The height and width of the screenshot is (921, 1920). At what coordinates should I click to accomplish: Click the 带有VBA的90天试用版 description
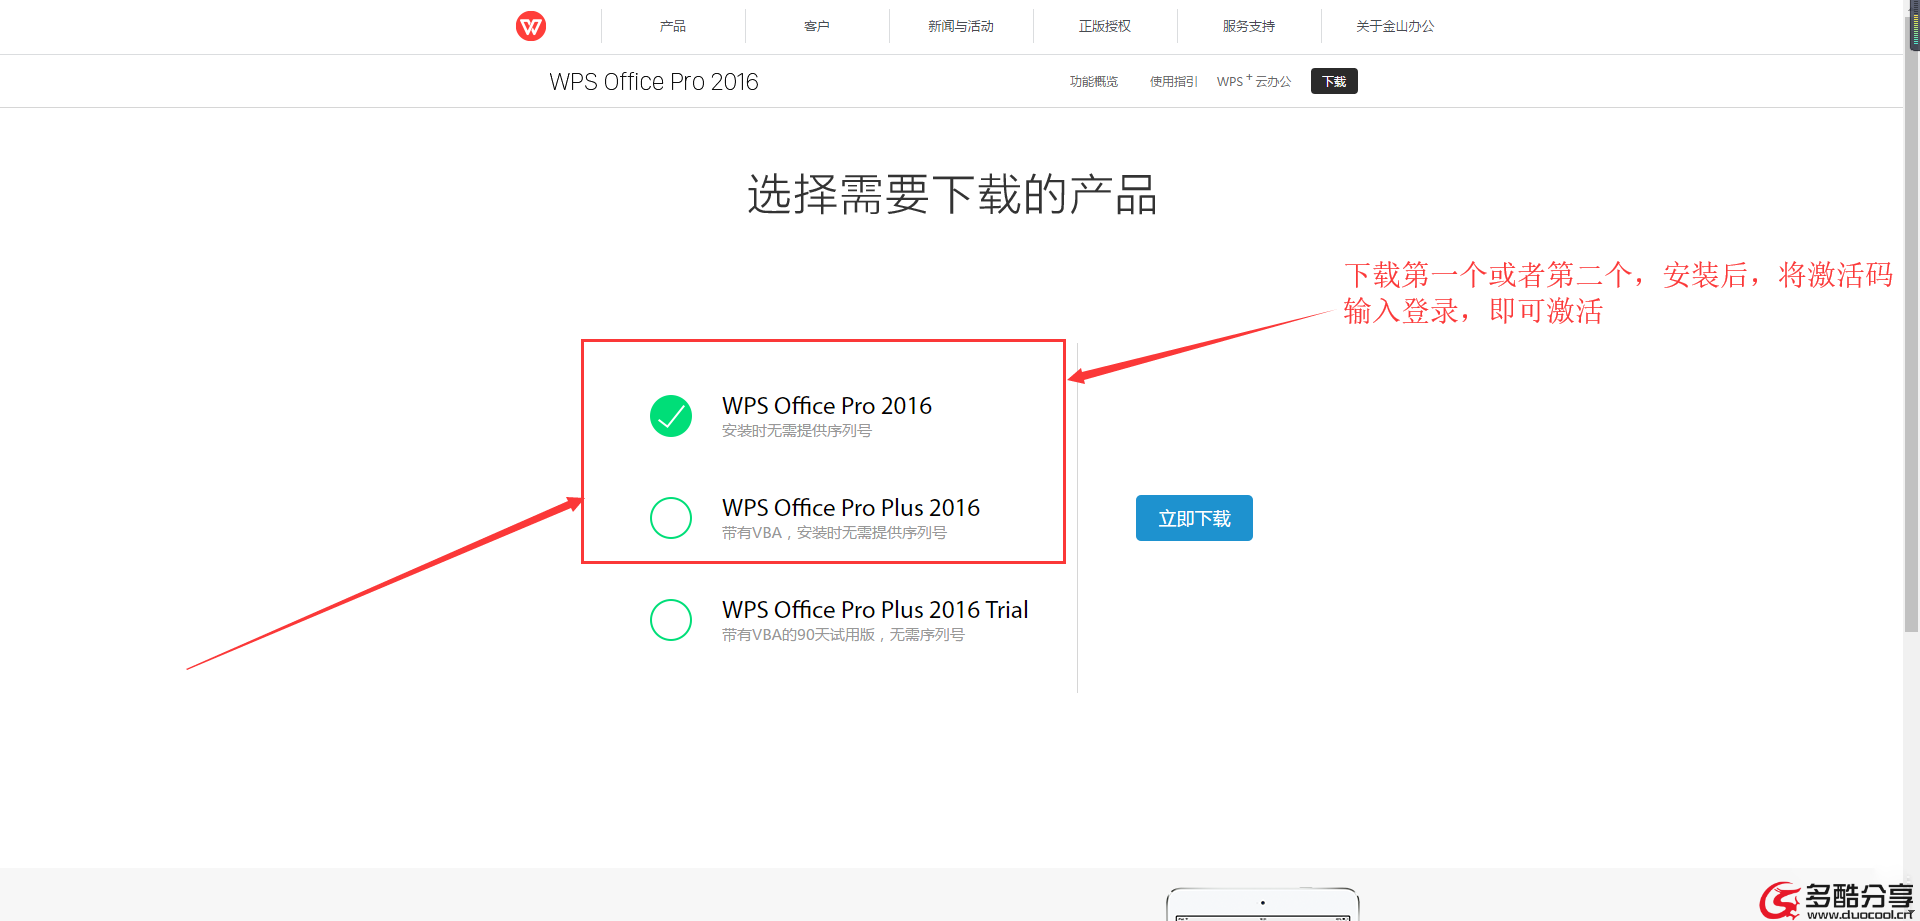click(843, 635)
